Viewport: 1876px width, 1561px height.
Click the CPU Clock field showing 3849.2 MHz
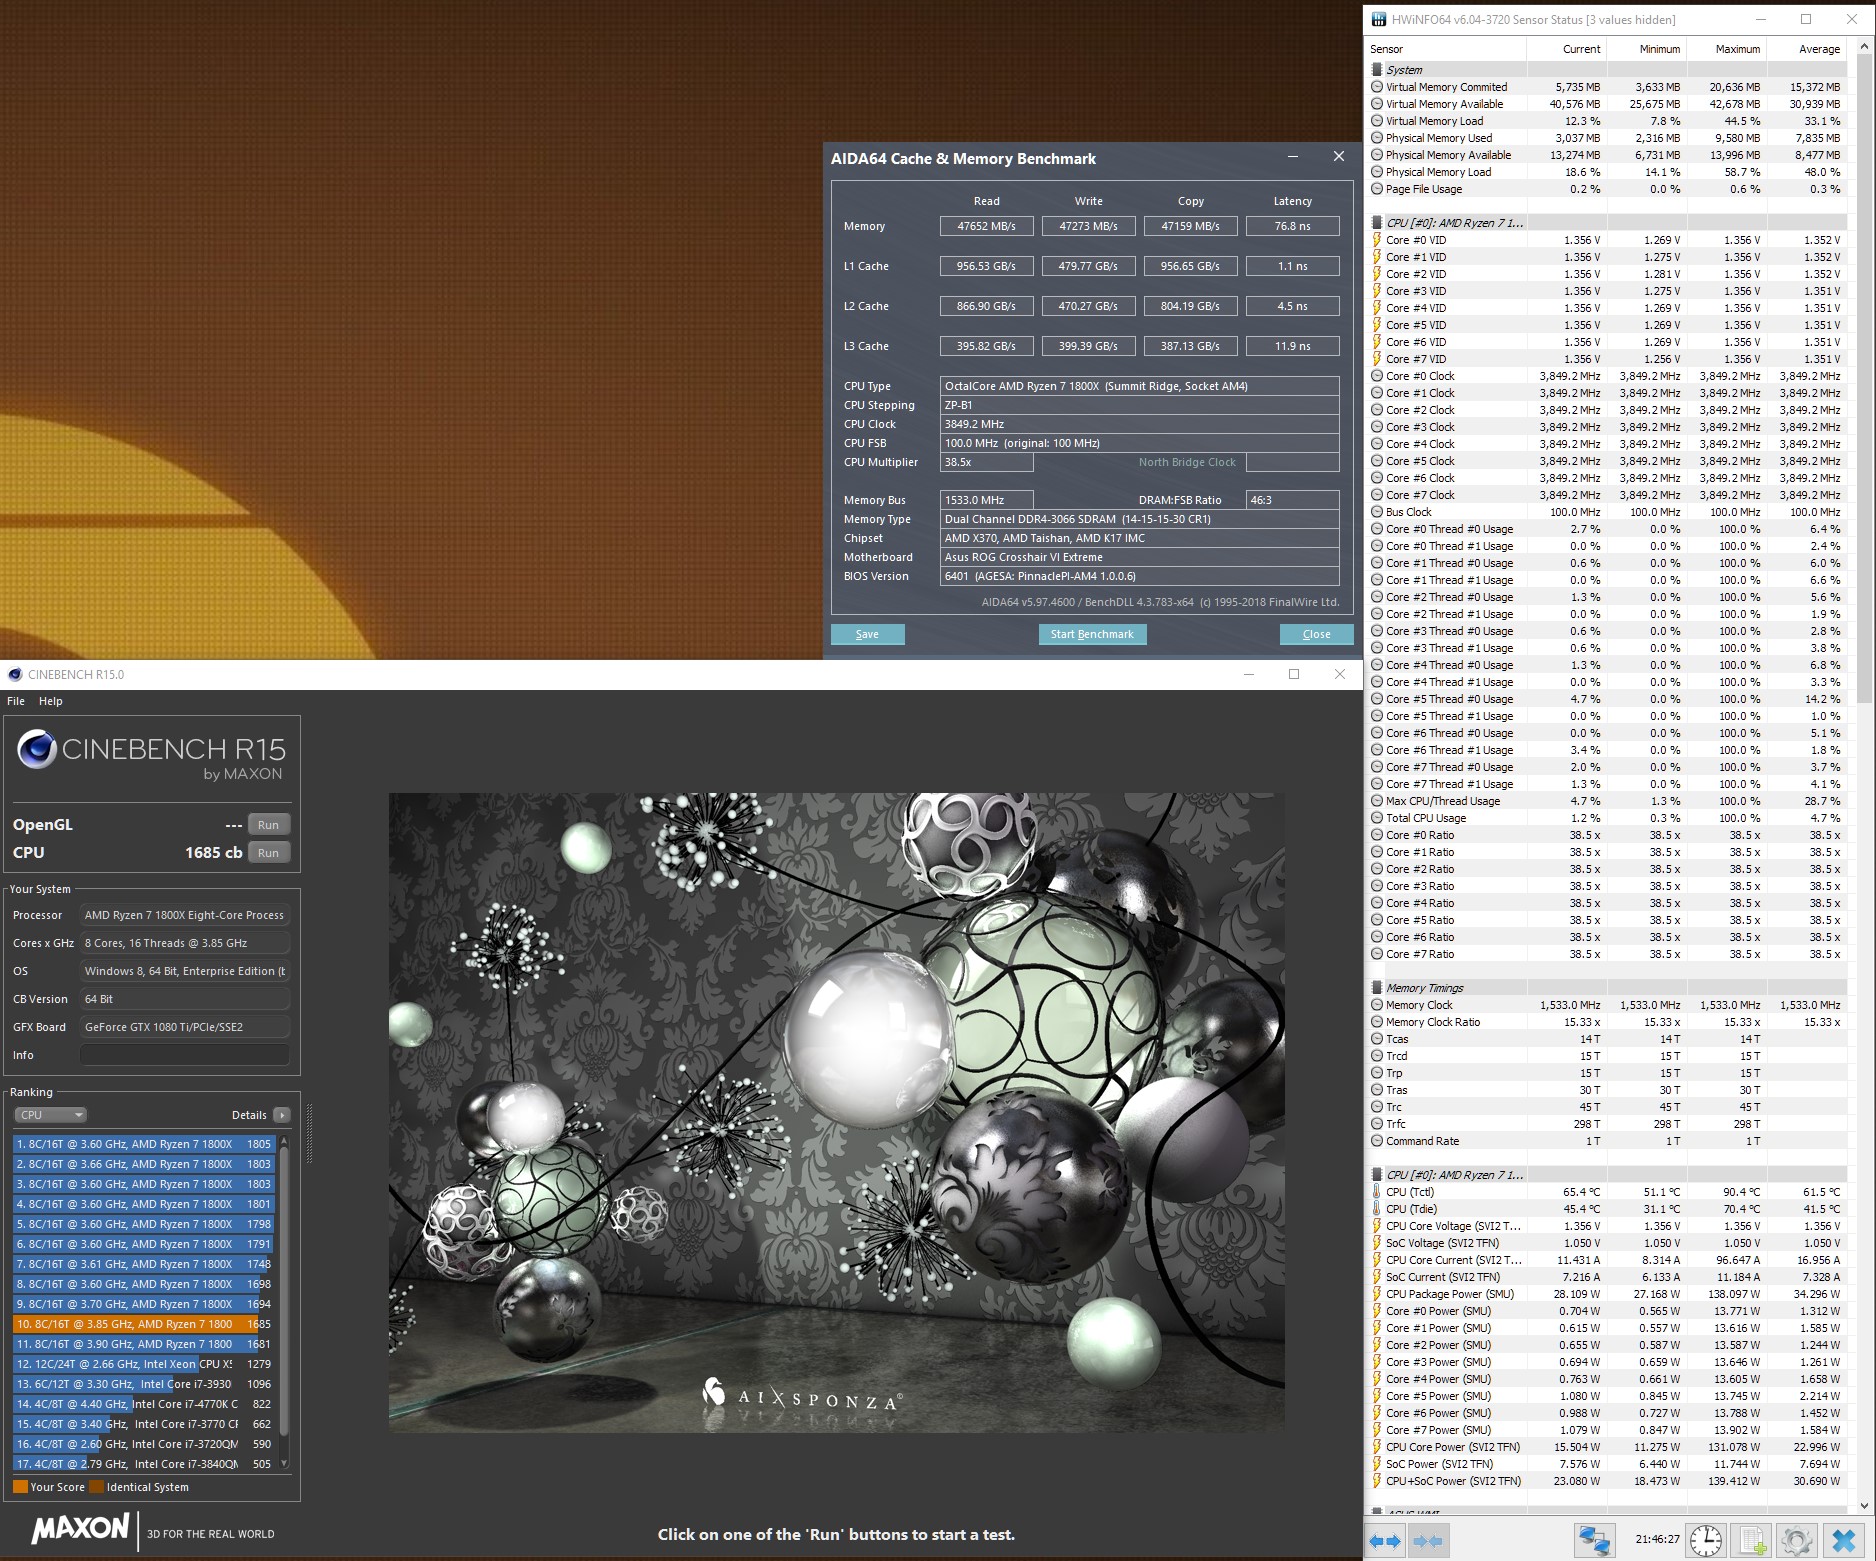1140,424
